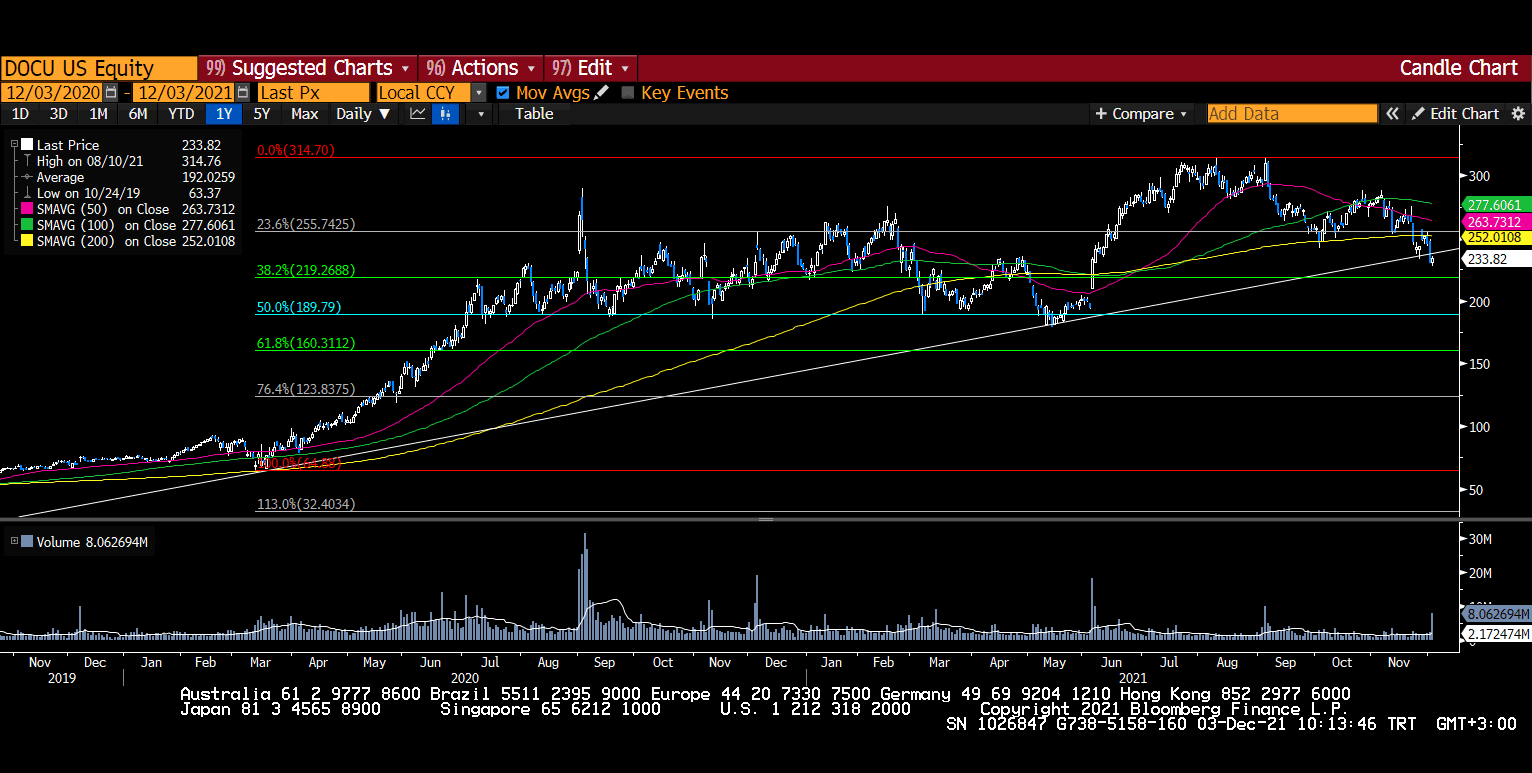Image resolution: width=1532 pixels, height=773 pixels.
Task: Open the Compare dropdown
Action: pos(1141,114)
